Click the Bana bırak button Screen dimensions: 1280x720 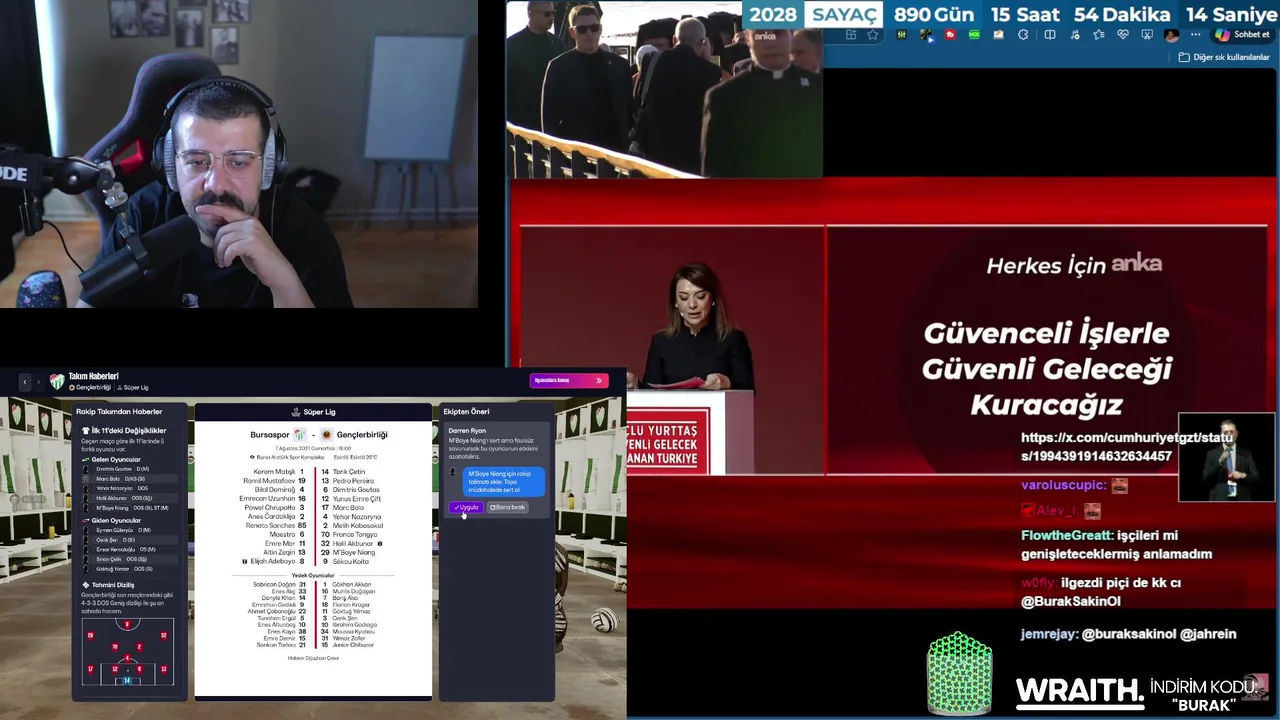[x=507, y=507]
